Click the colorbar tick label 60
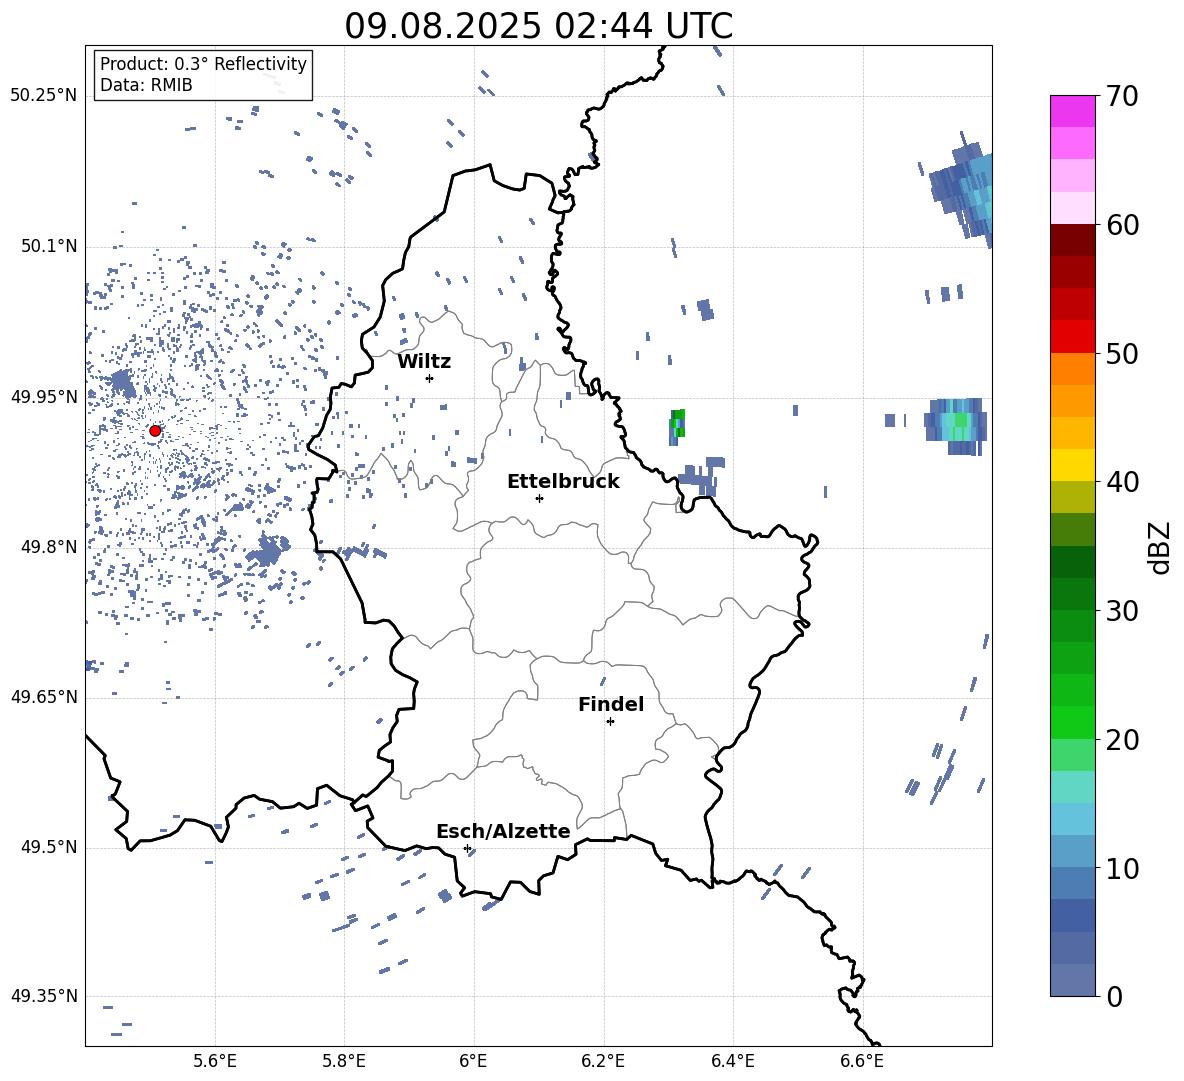Image resolution: width=1184 pixels, height=1081 pixels. tap(1122, 226)
